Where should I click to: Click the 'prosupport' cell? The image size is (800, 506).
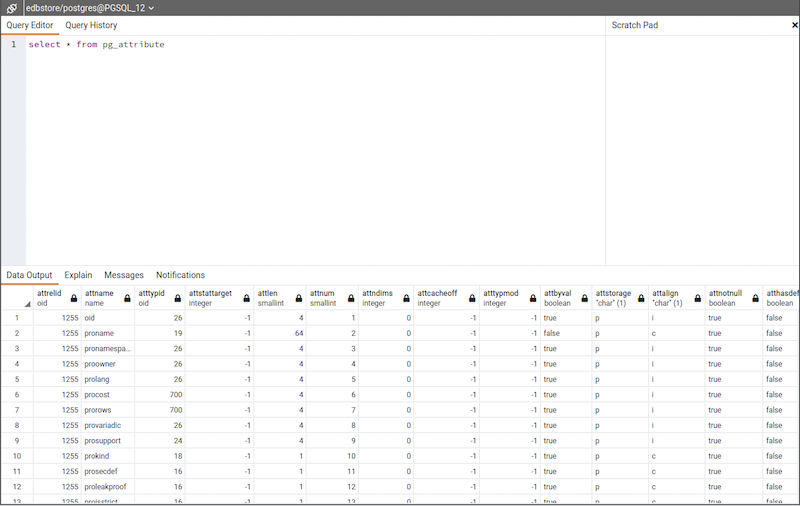pos(108,441)
